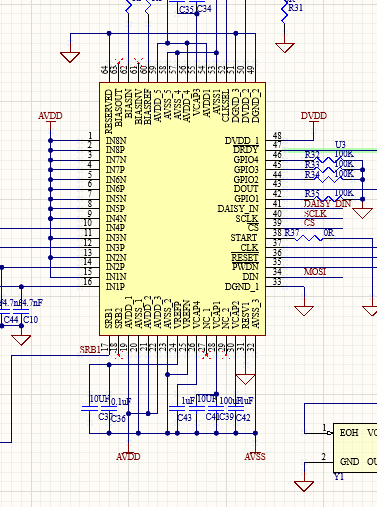377x507 pixels.
Task: Select the DIN pin name inside chip
Action: click(x=250, y=277)
